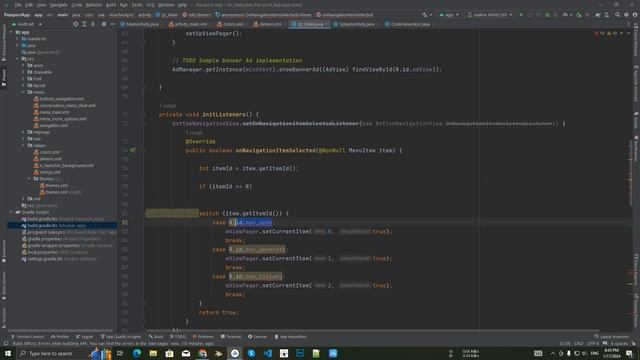Open the Problems tool window
Screen dimensions: 640x360
pyautogui.click(x=203, y=337)
